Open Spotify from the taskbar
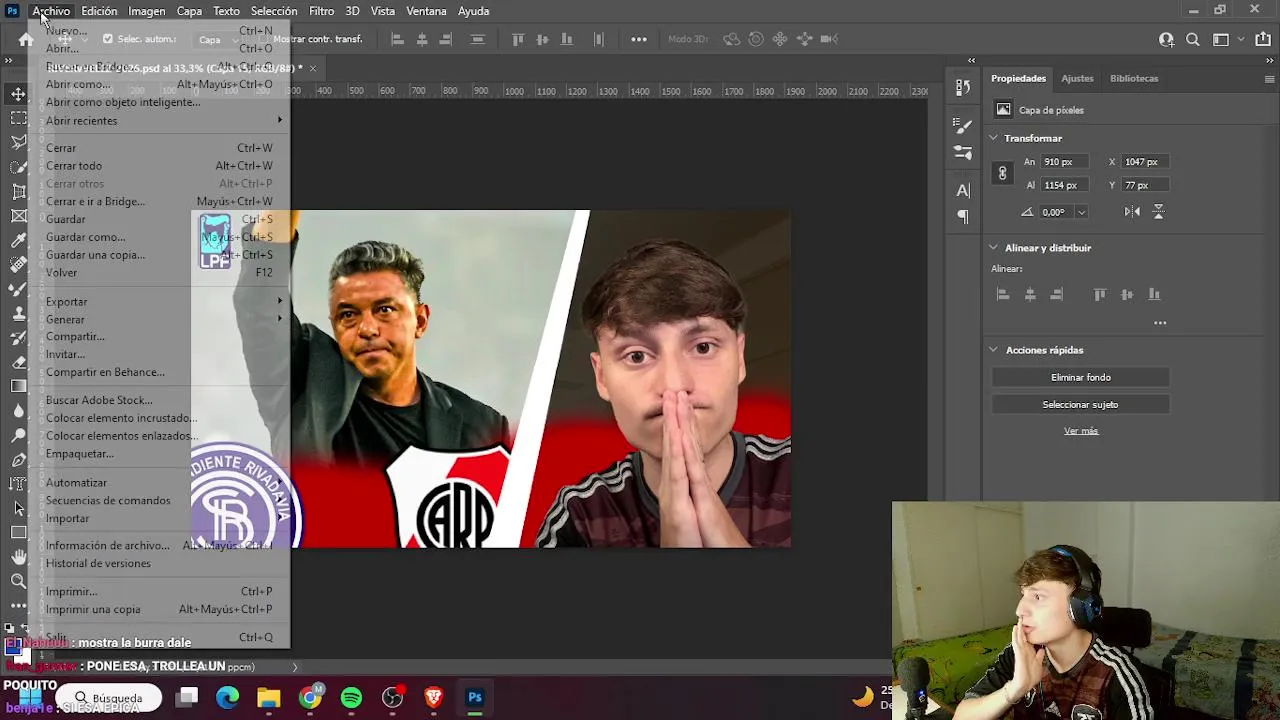 (x=351, y=697)
